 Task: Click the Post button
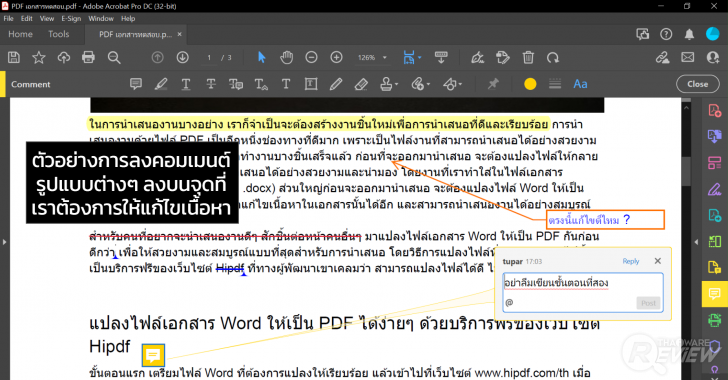click(x=648, y=303)
